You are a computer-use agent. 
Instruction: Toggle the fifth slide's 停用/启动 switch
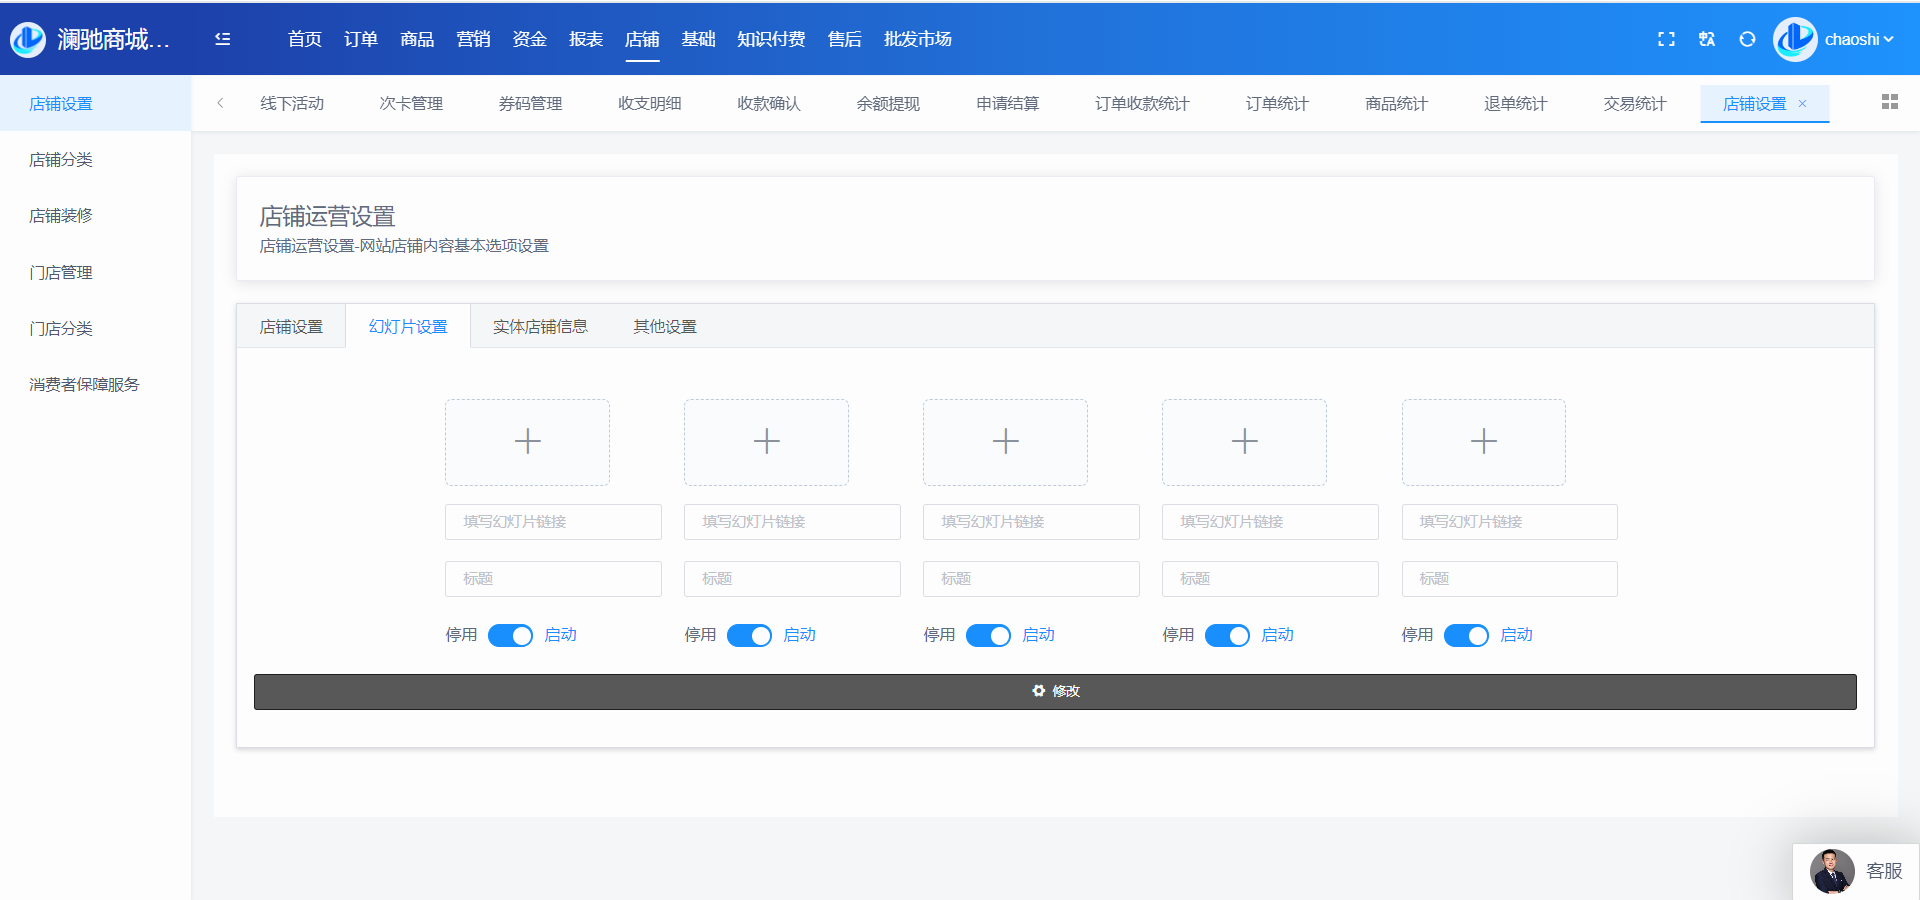[1466, 635]
